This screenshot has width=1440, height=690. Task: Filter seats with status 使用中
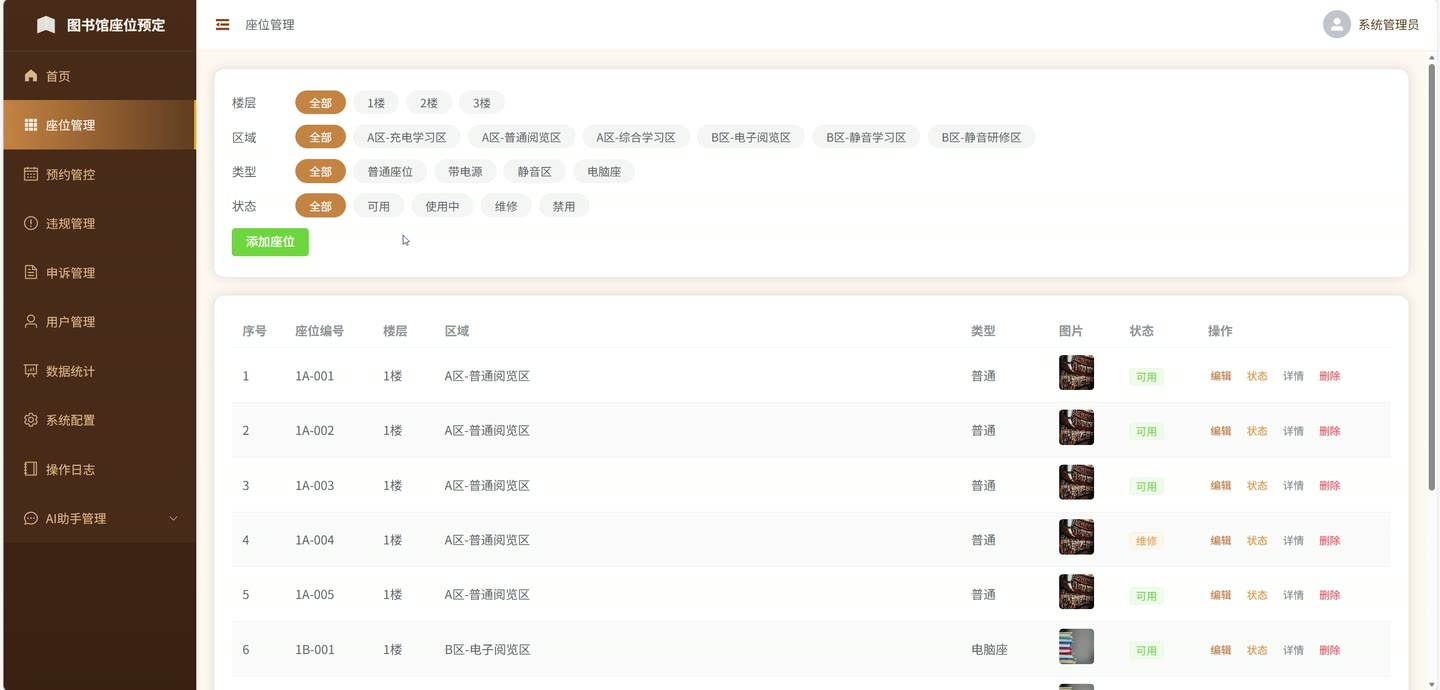click(442, 206)
